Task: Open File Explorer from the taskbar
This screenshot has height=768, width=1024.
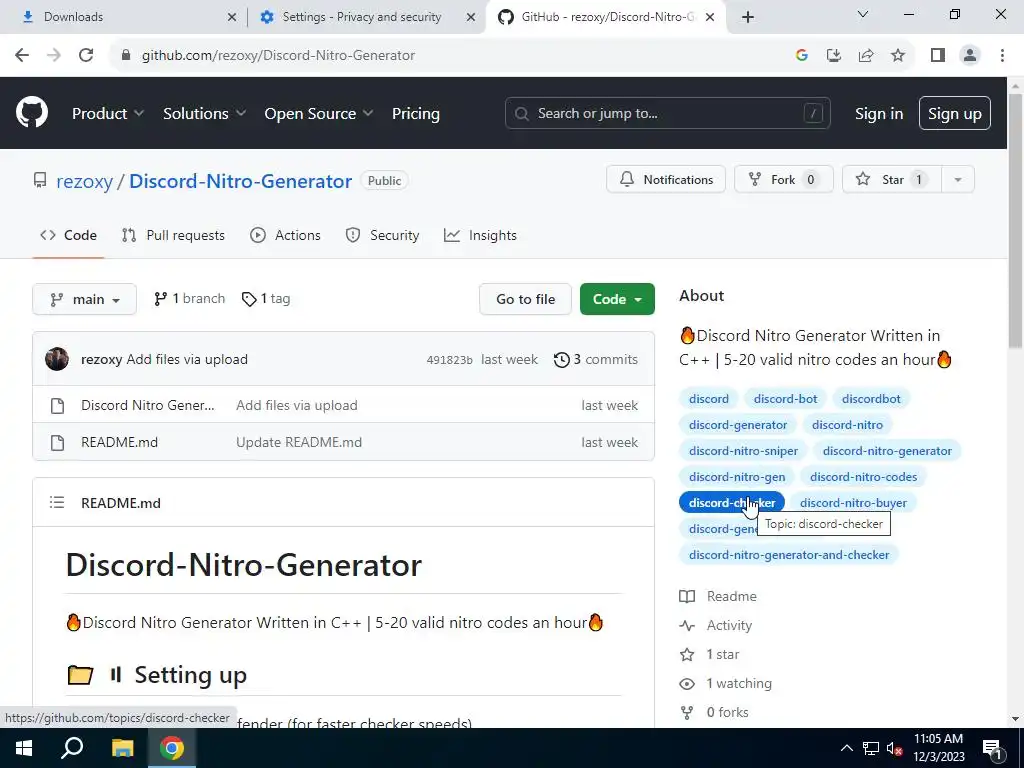Action: point(122,748)
